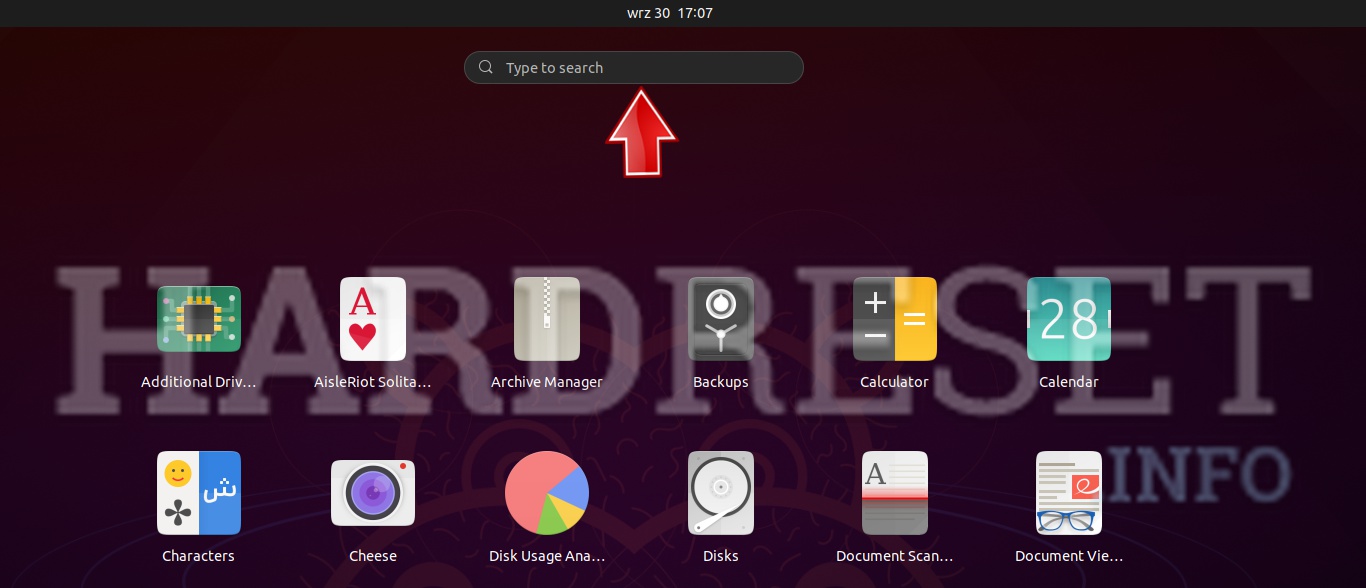The height and width of the screenshot is (588, 1366).
Task: Click the 'Disks' name label
Action: click(721, 556)
